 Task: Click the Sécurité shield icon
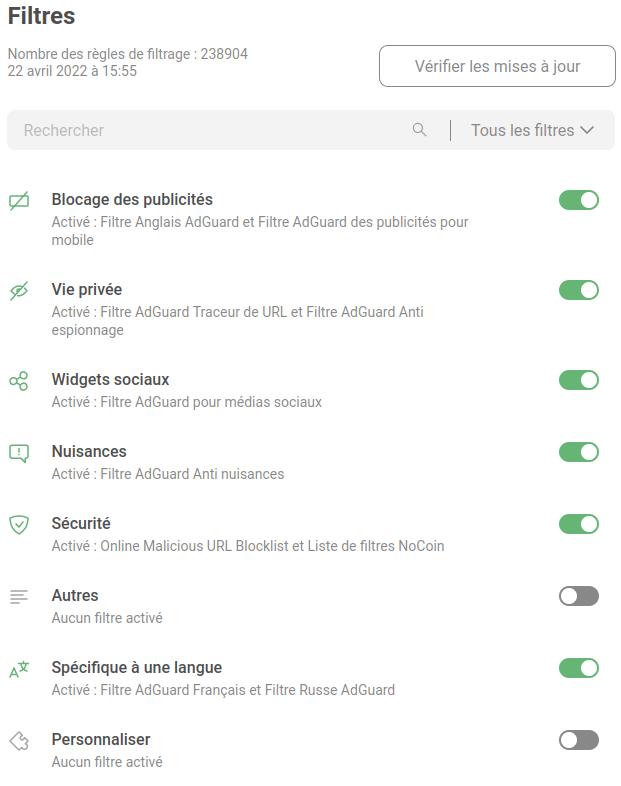click(x=19, y=525)
